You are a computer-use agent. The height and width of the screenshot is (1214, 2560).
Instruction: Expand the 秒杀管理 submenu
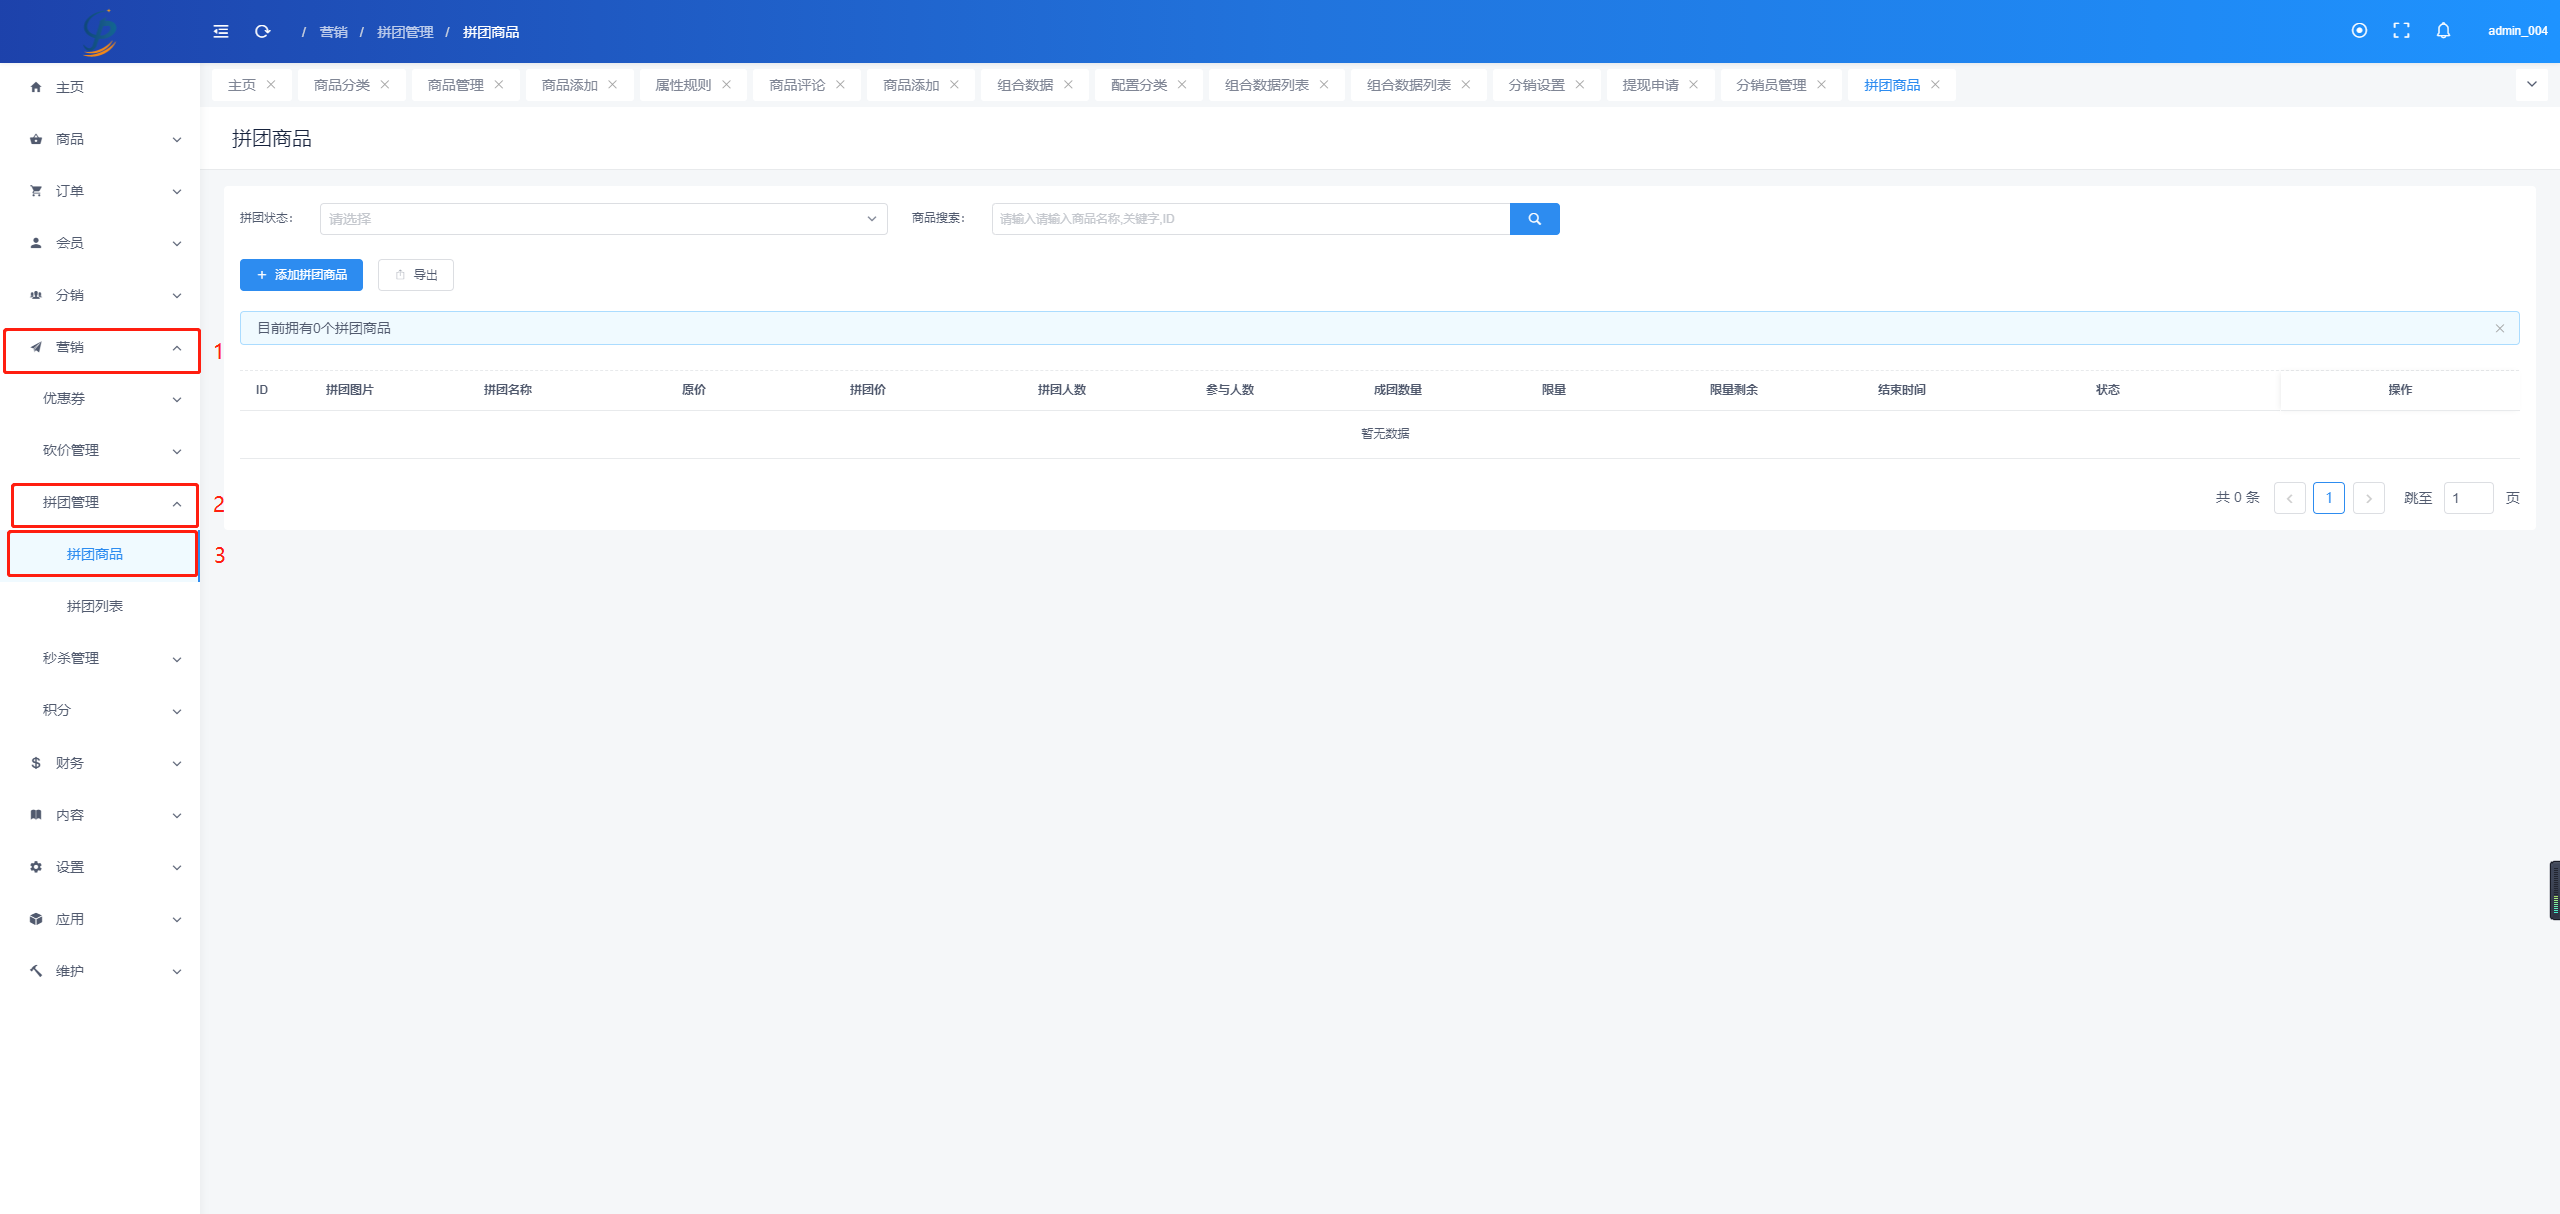pyautogui.click(x=100, y=659)
